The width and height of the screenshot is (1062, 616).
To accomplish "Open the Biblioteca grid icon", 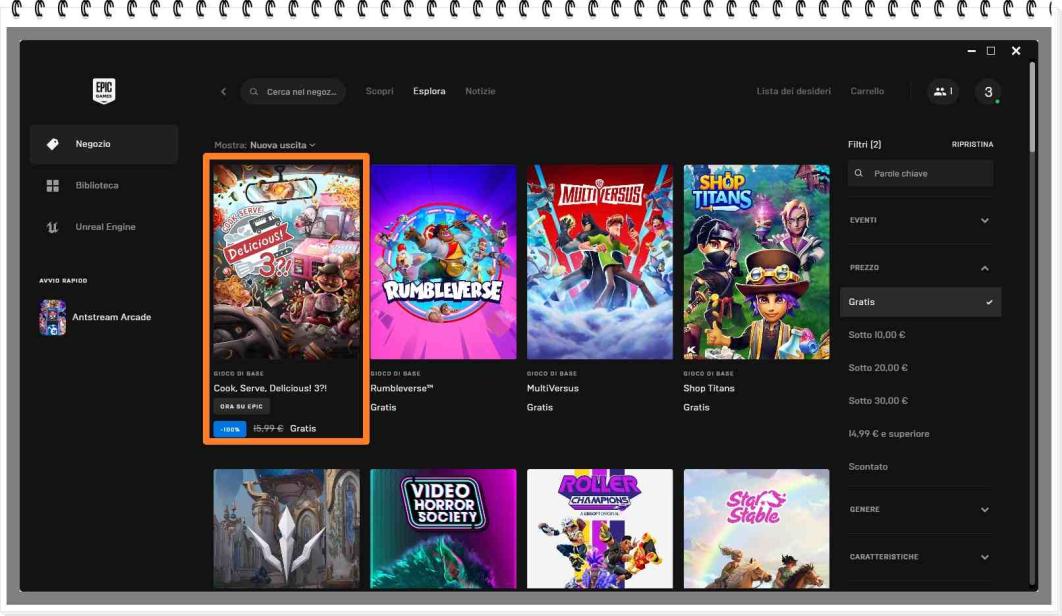I will click(x=53, y=186).
